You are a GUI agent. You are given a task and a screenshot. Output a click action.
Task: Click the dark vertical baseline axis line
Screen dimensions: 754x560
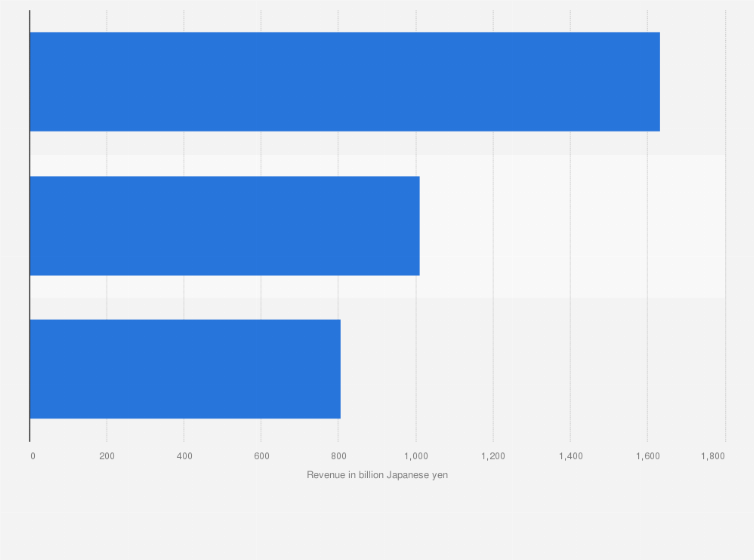[30, 226]
